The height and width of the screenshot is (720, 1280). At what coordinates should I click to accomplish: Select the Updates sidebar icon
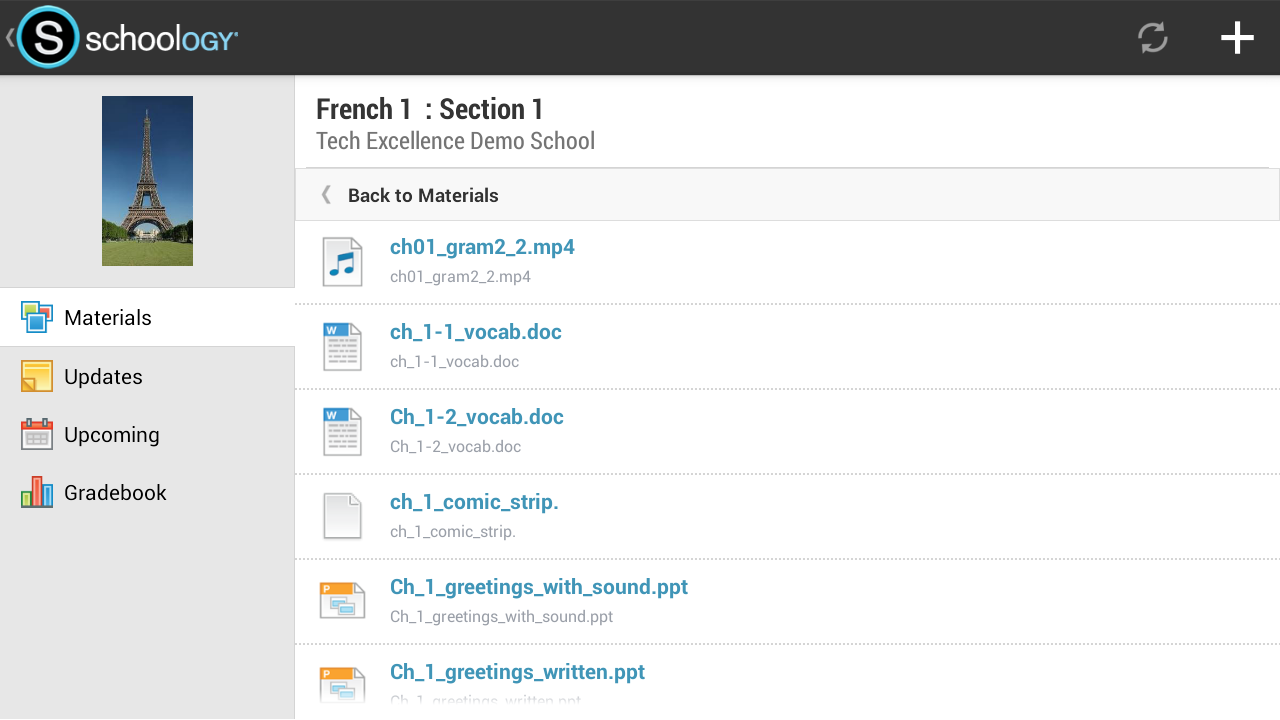36,376
